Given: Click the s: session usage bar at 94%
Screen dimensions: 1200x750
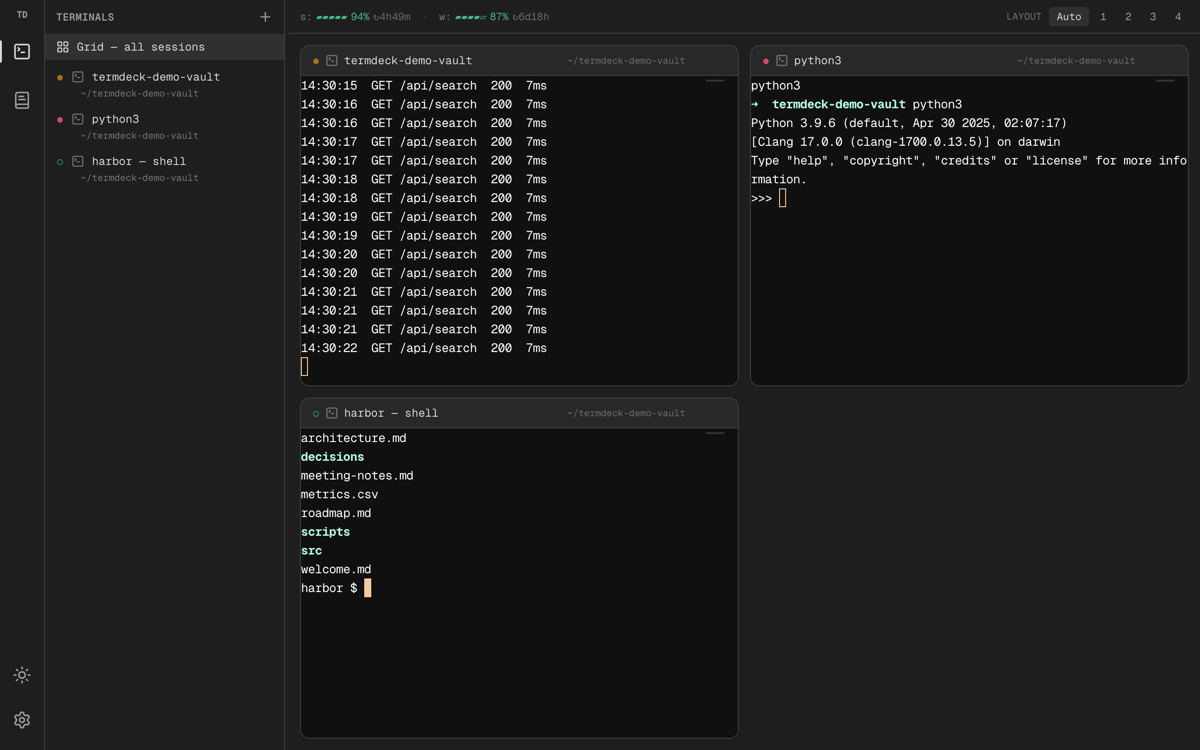Looking at the screenshot, I should pyautogui.click(x=332, y=17).
